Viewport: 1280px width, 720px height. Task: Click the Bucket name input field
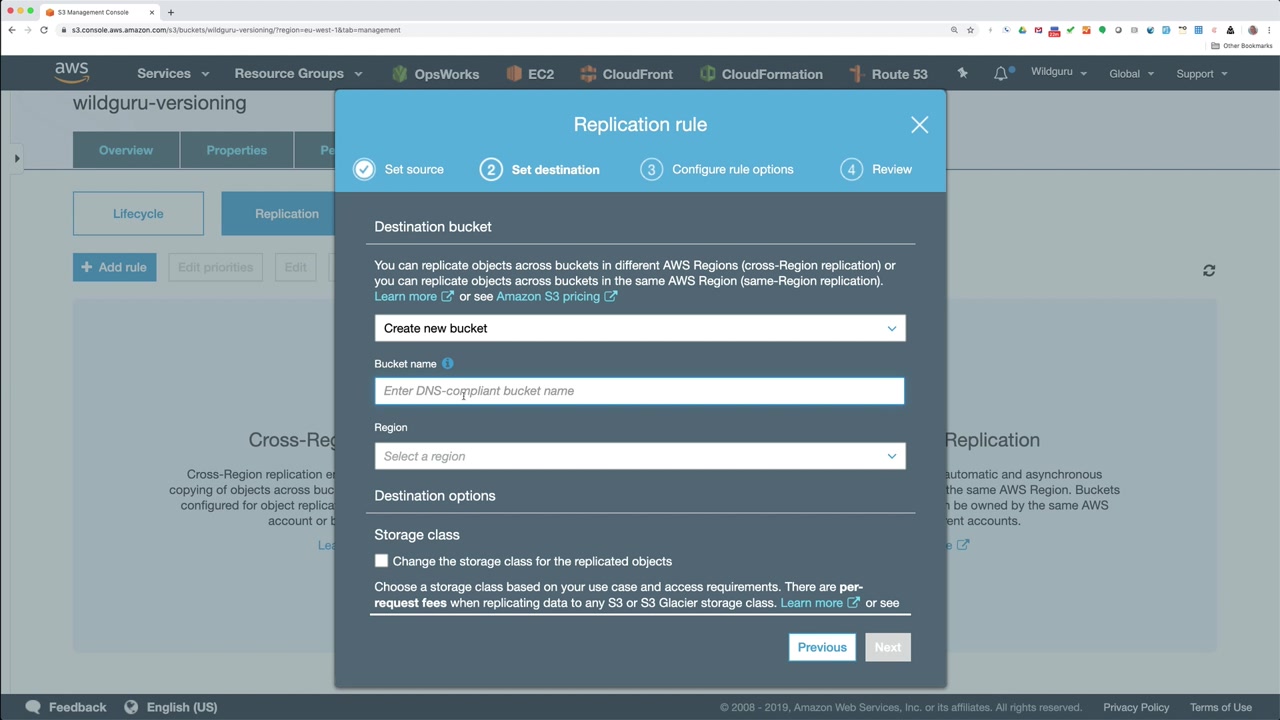coord(640,391)
